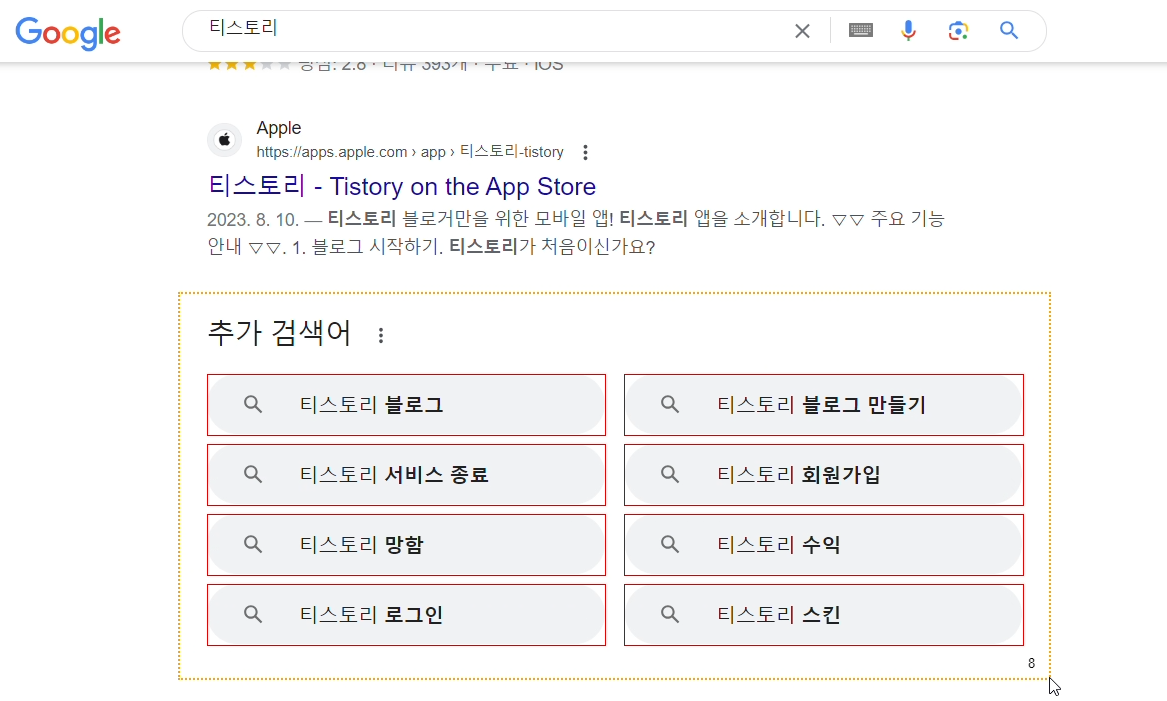1167x701 pixels.
Task: Click the Apple favicon in the result
Action: pyautogui.click(x=225, y=140)
